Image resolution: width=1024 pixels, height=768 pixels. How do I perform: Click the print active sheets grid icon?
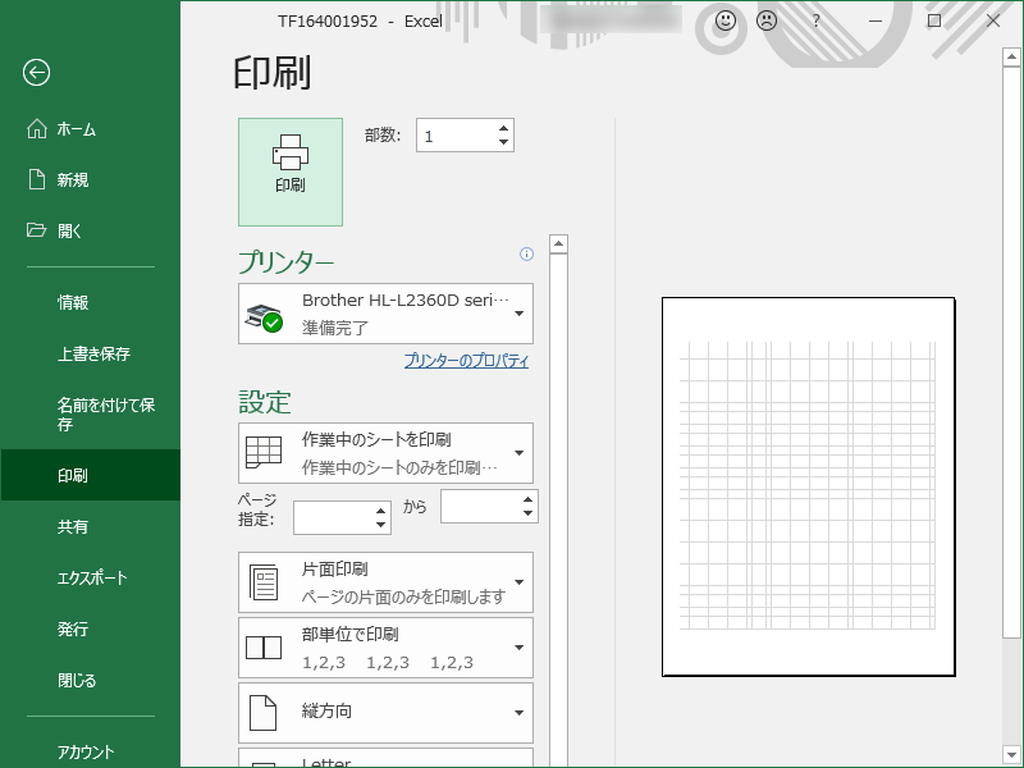(264, 452)
